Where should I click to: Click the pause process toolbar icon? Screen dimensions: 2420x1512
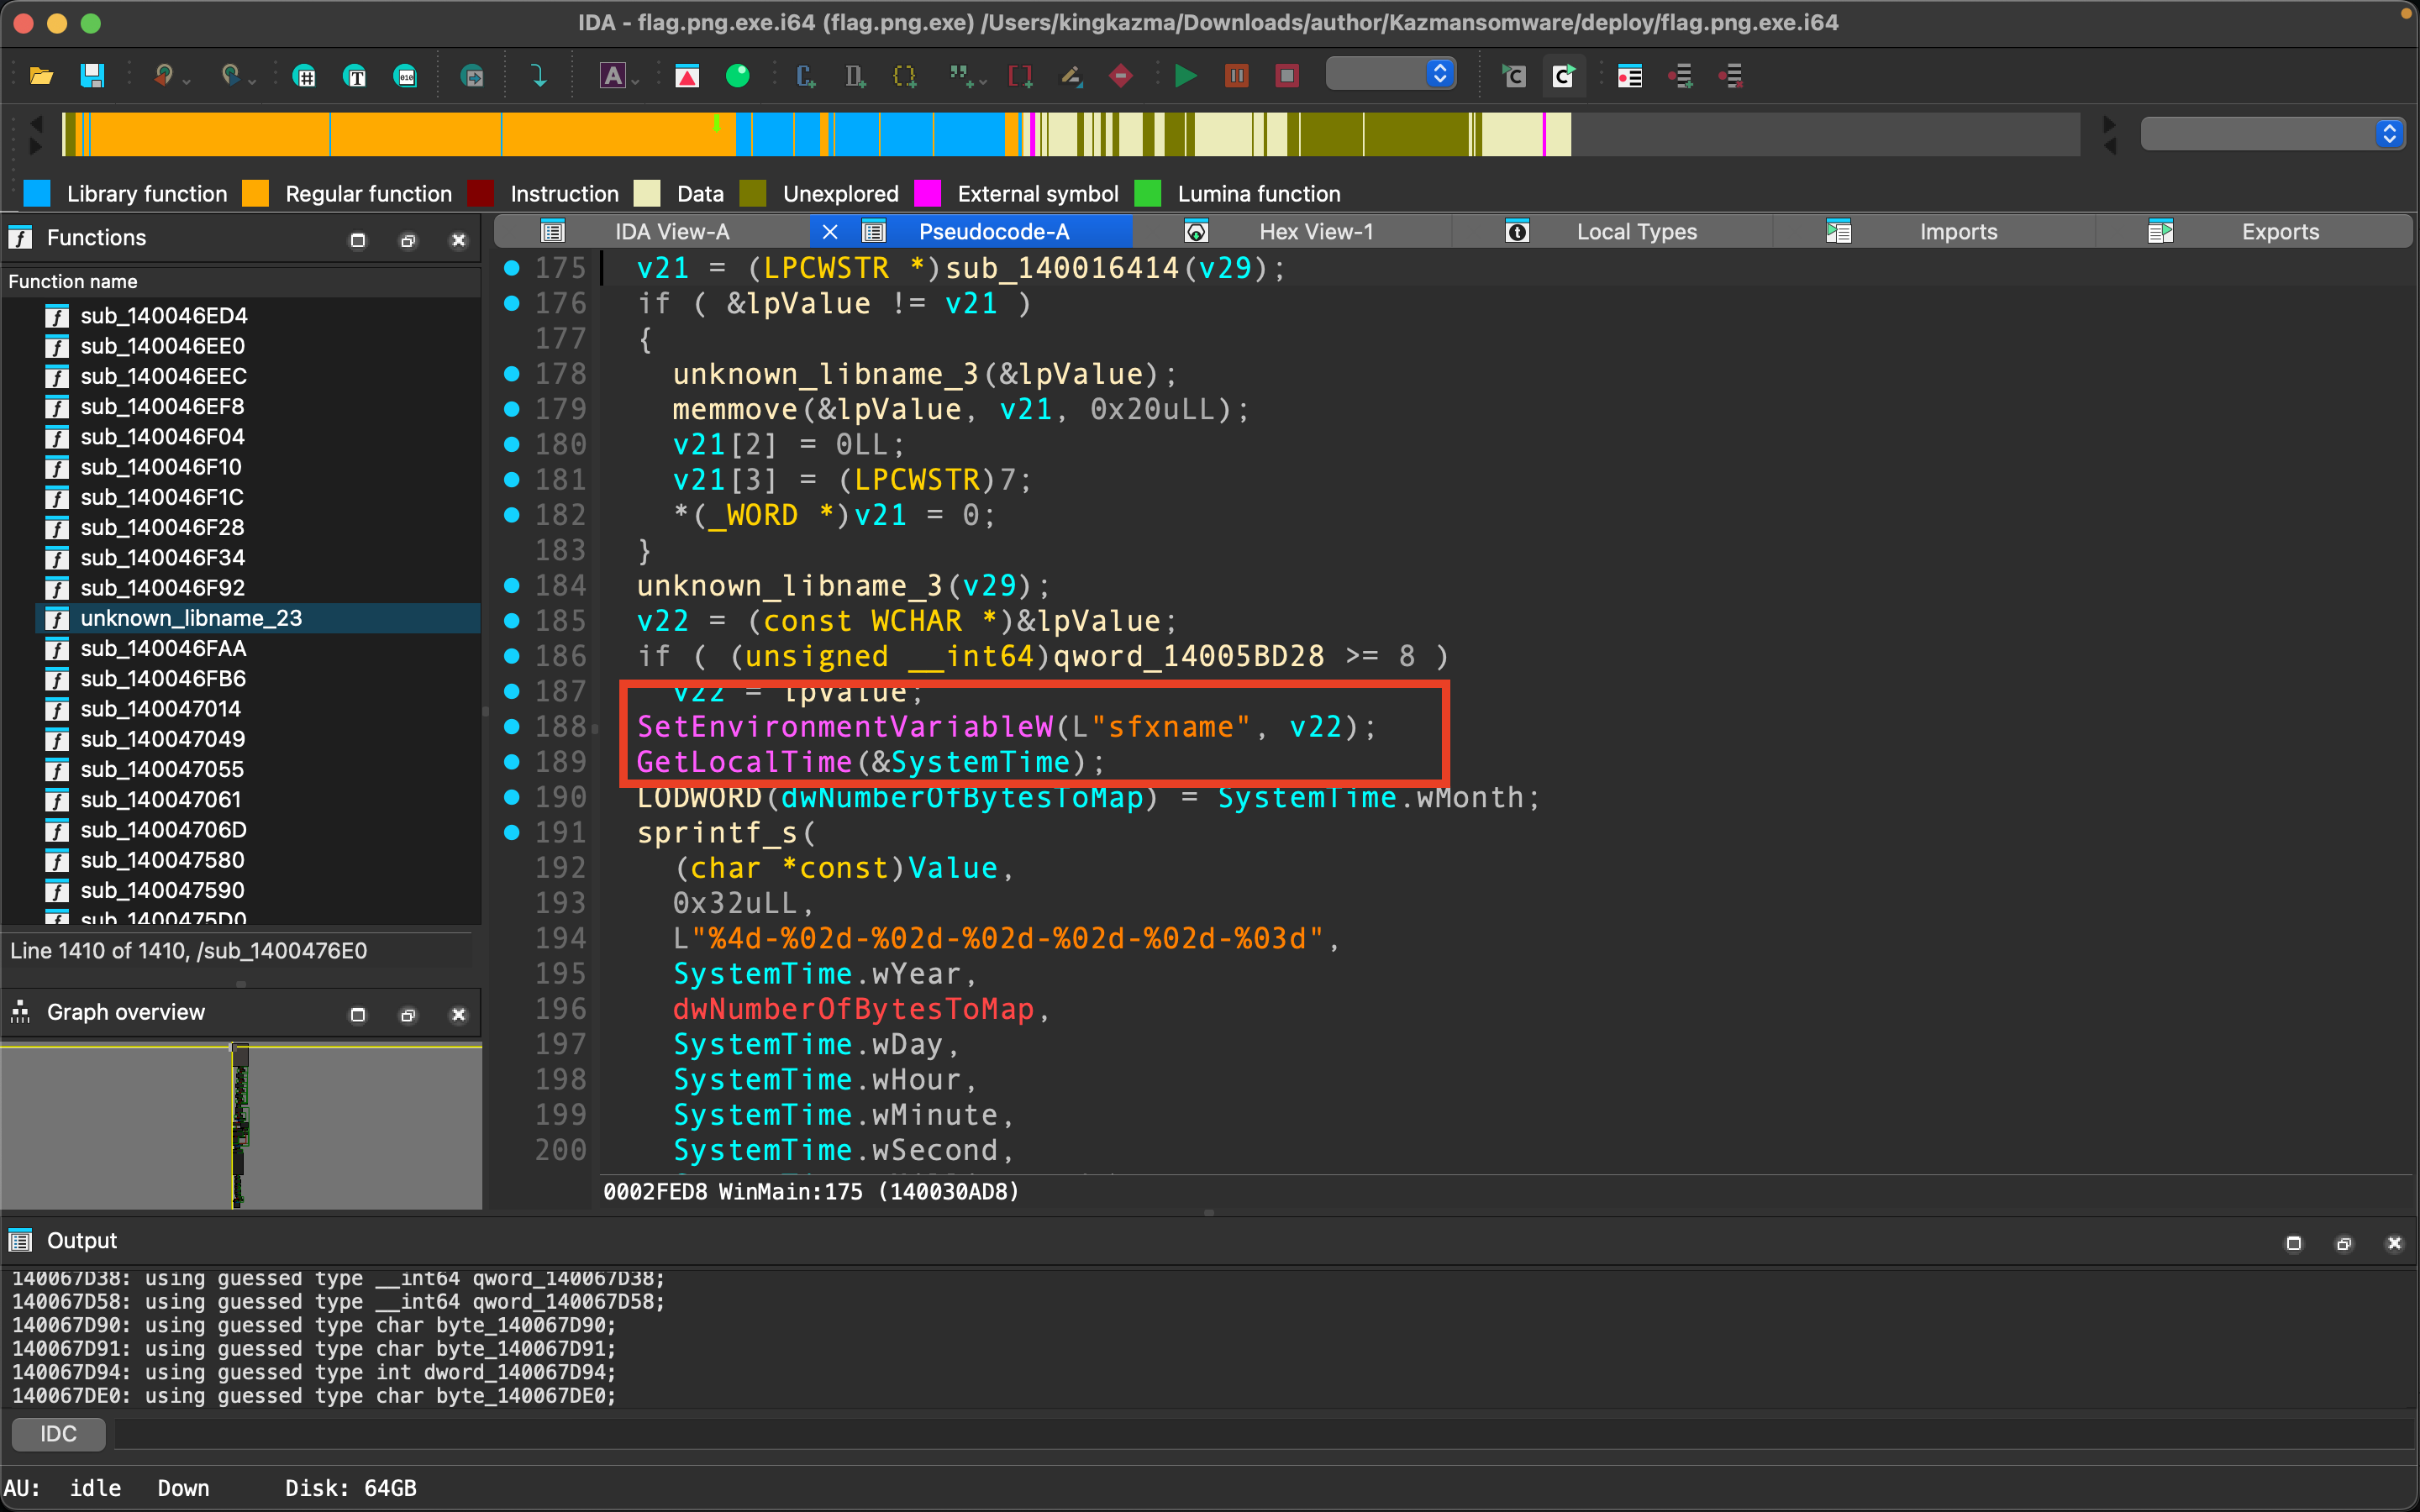[x=1236, y=76]
